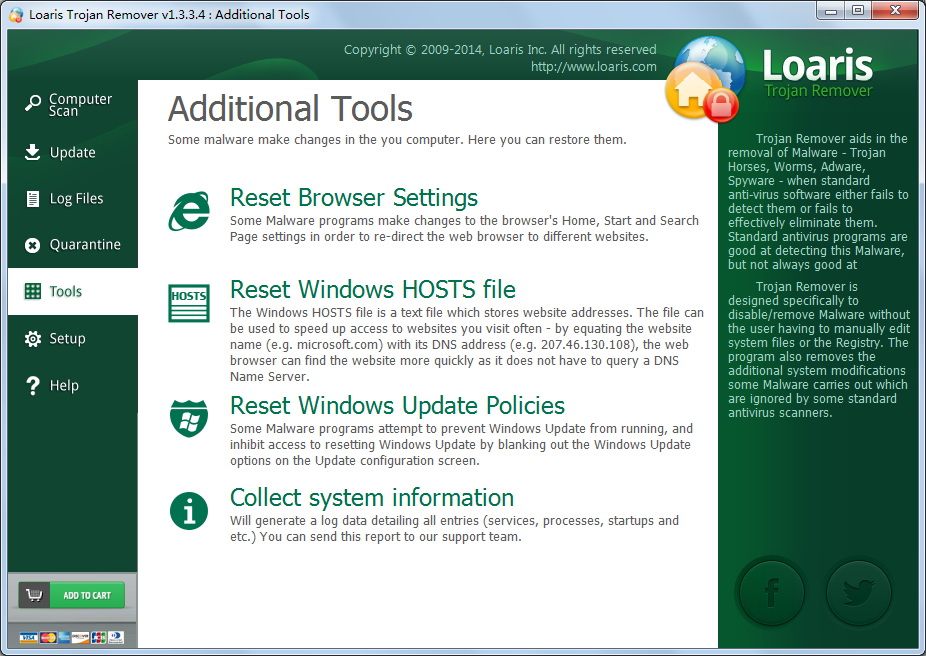The image size is (926, 656).
Task: Click the question mark Help icon
Action: (x=32, y=386)
